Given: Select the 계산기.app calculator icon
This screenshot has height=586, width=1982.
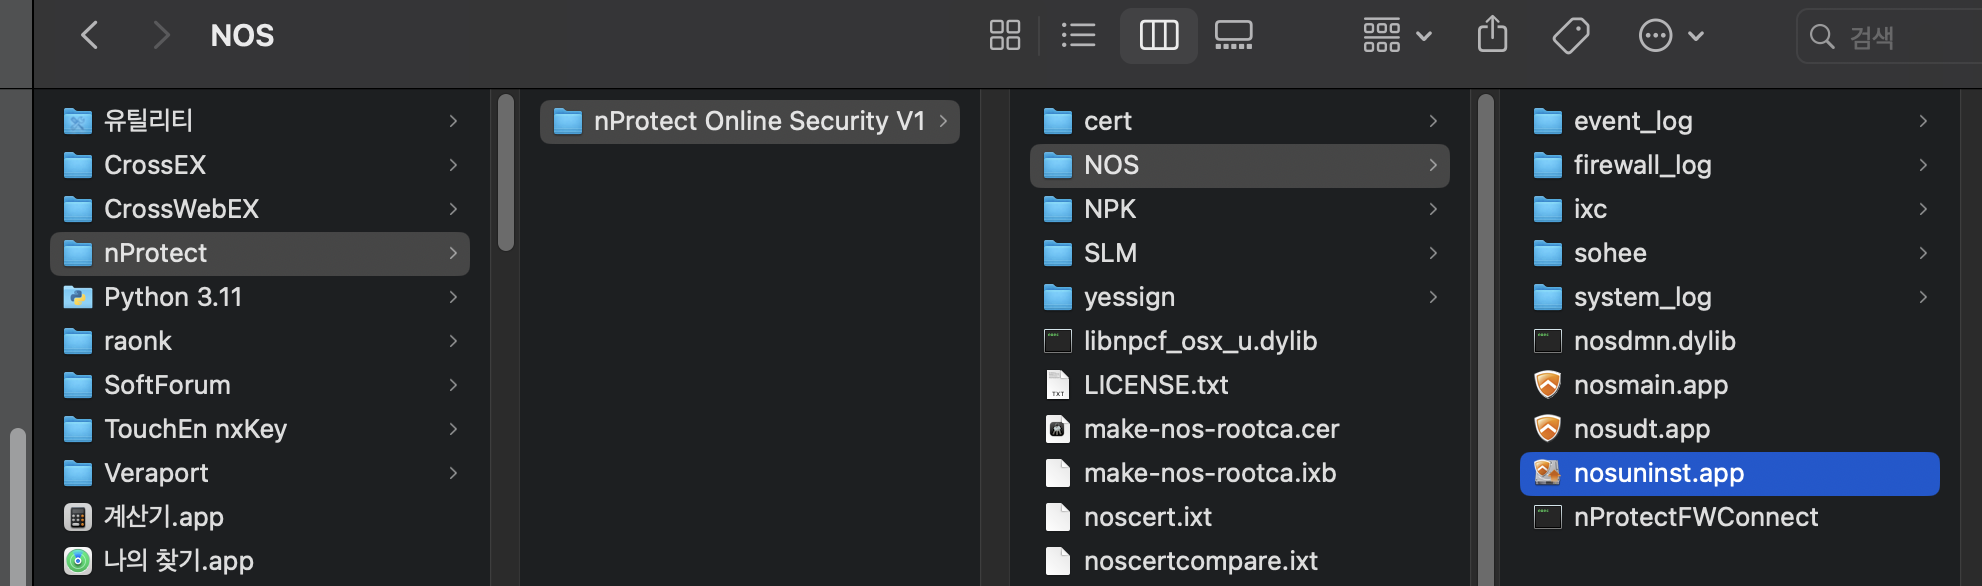Looking at the screenshot, I should (x=78, y=517).
